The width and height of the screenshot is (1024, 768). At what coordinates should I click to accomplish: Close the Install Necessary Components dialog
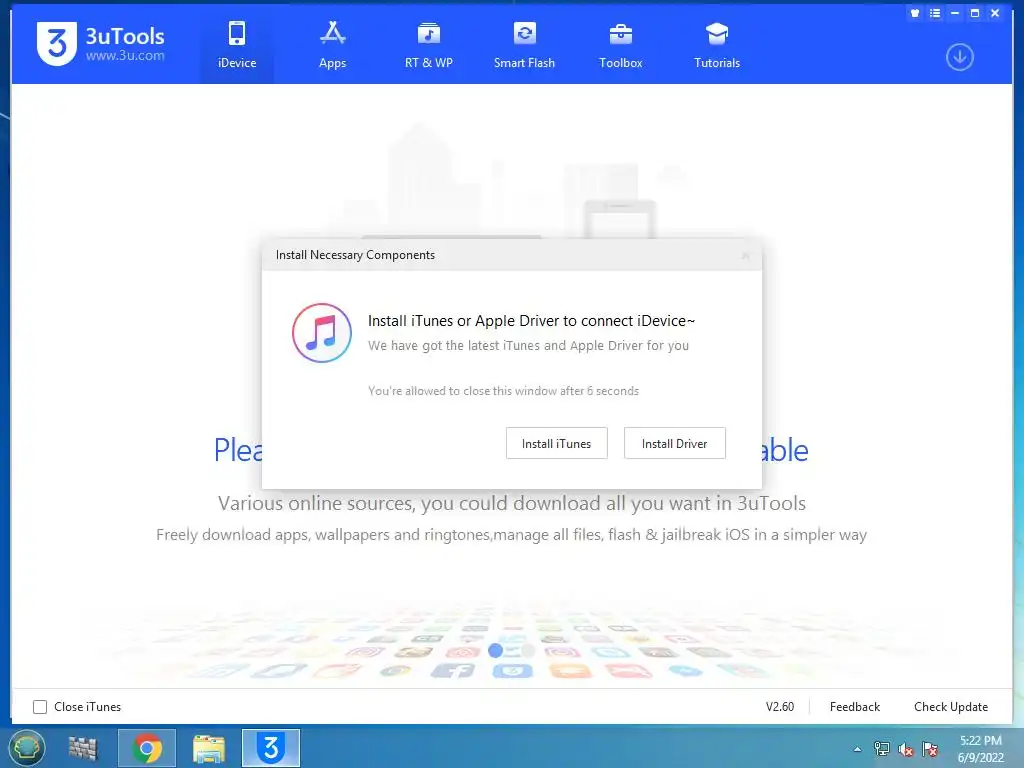745,256
